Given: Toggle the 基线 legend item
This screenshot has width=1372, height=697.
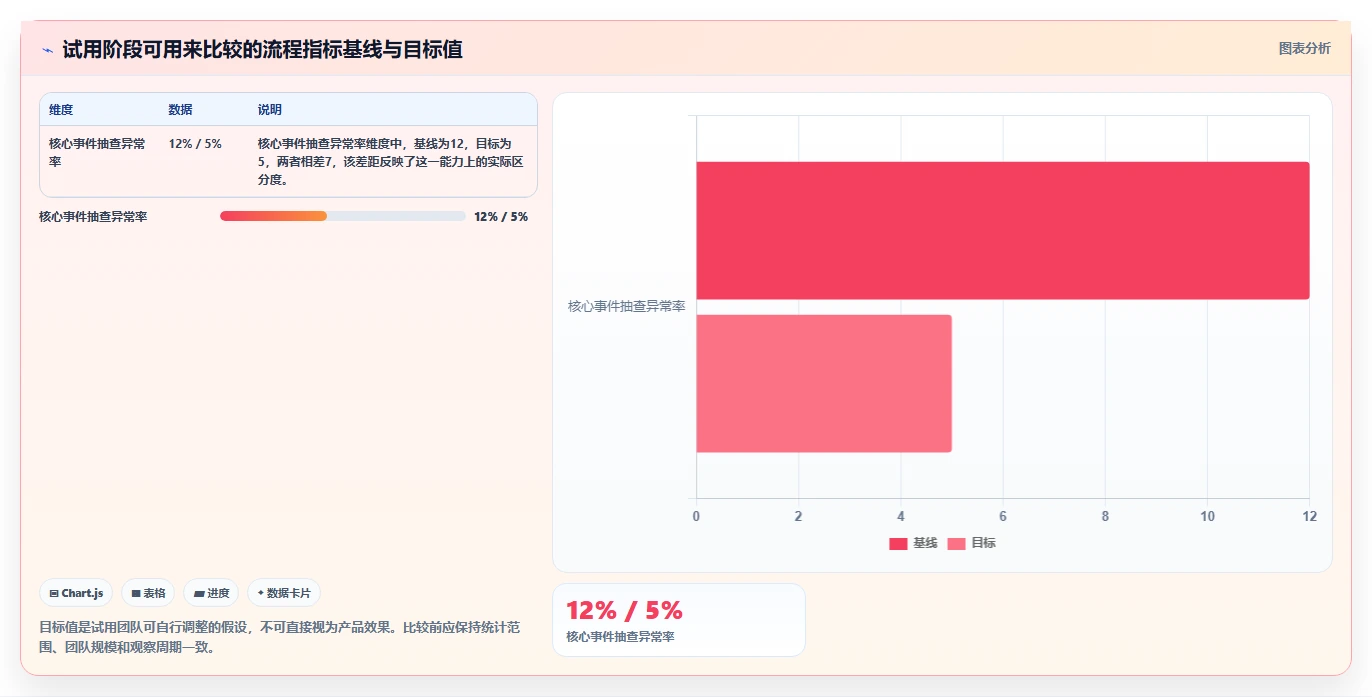Looking at the screenshot, I should pyautogui.click(x=913, y=543).
